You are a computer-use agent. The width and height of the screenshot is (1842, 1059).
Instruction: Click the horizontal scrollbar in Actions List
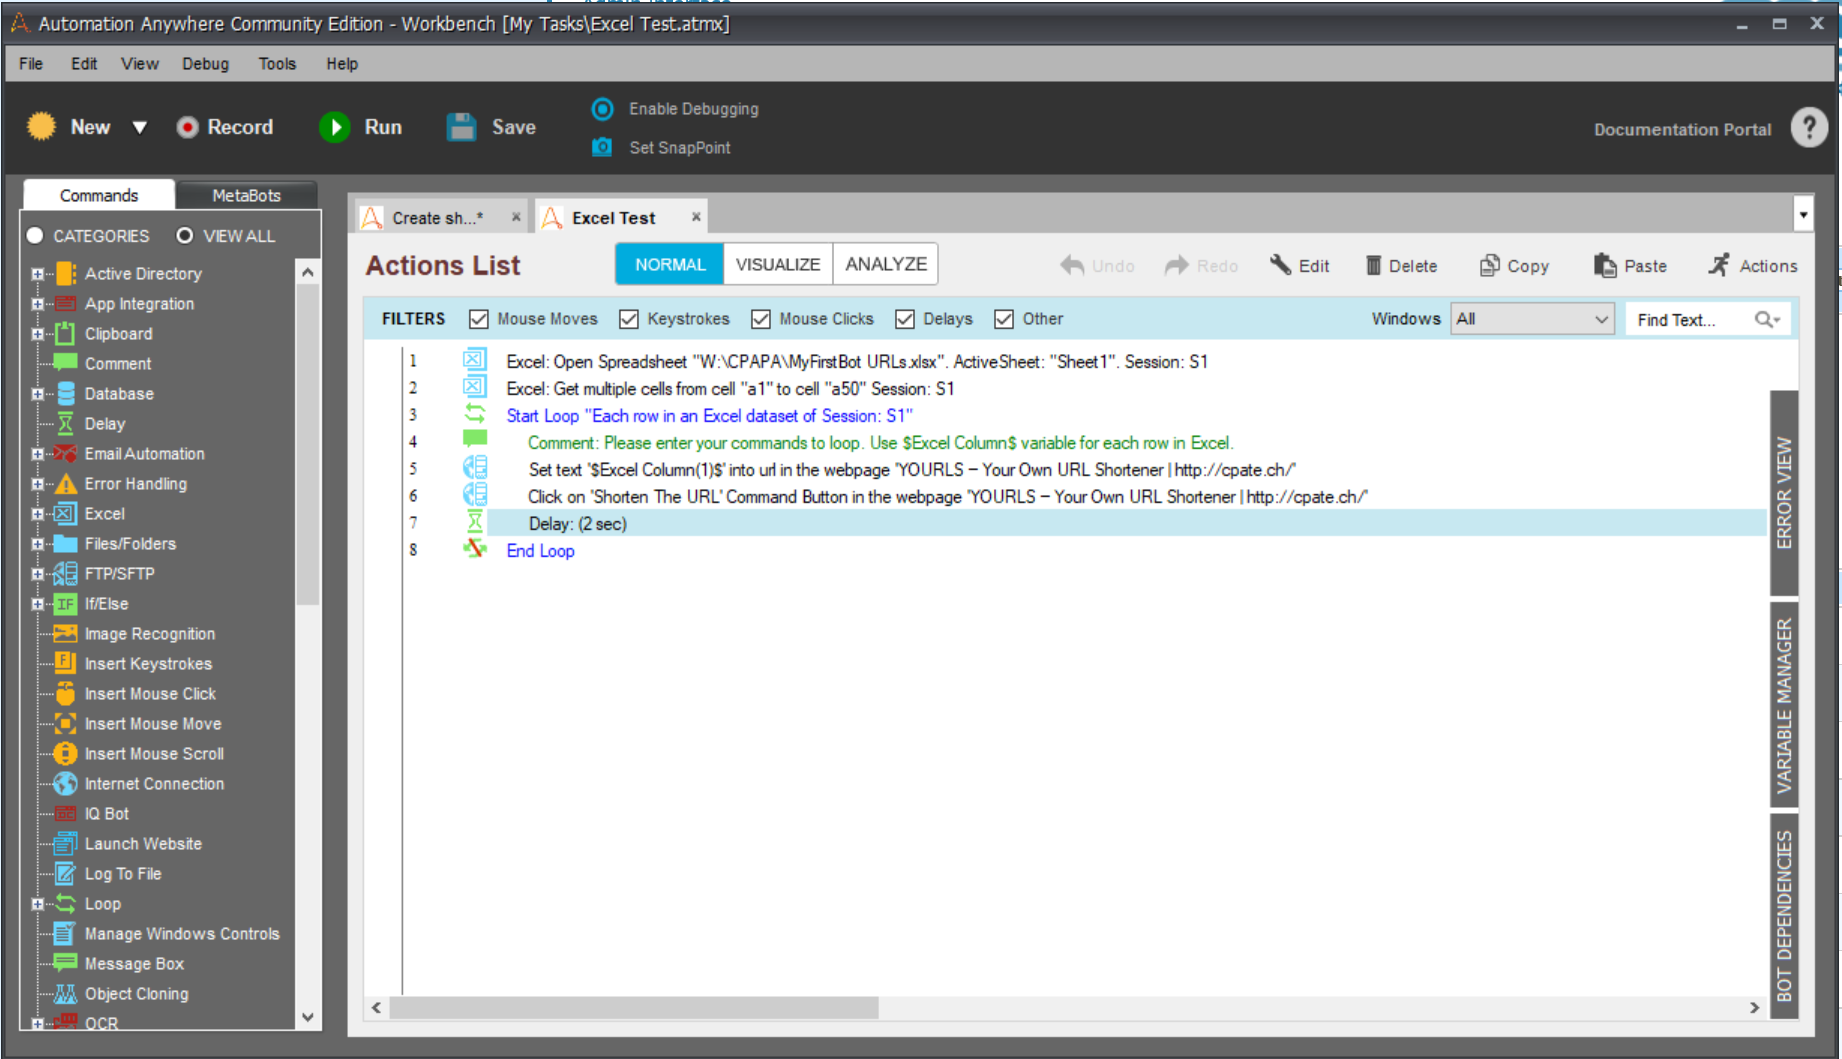pos(634,1008)
